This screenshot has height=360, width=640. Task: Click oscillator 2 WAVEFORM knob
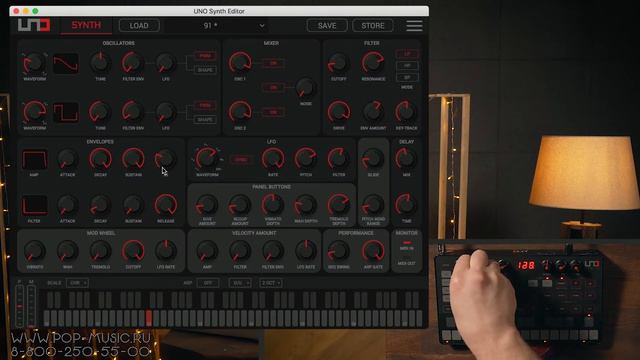click(x=34, y=112)
